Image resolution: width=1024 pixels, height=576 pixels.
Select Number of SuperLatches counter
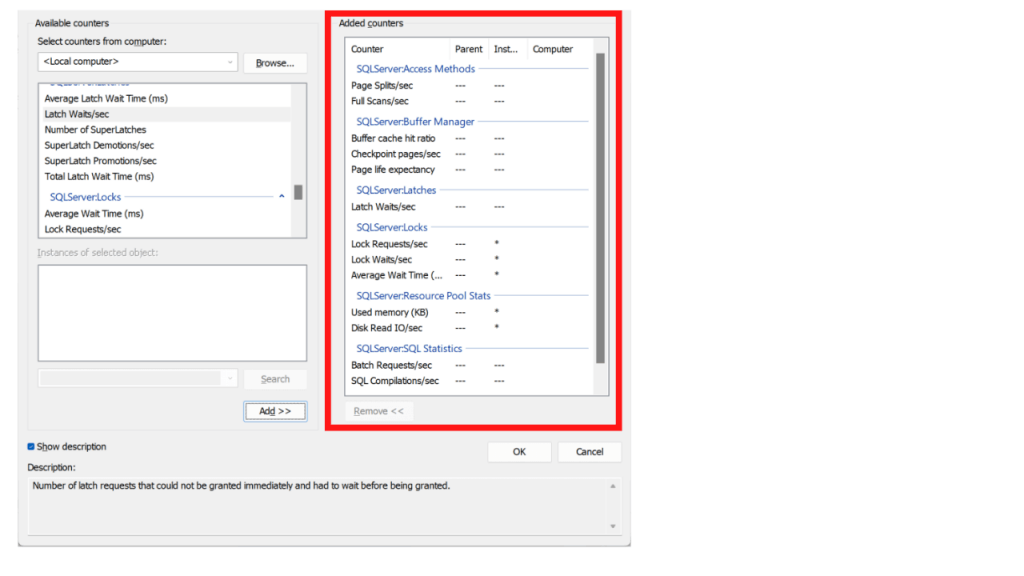click(95, 130)
